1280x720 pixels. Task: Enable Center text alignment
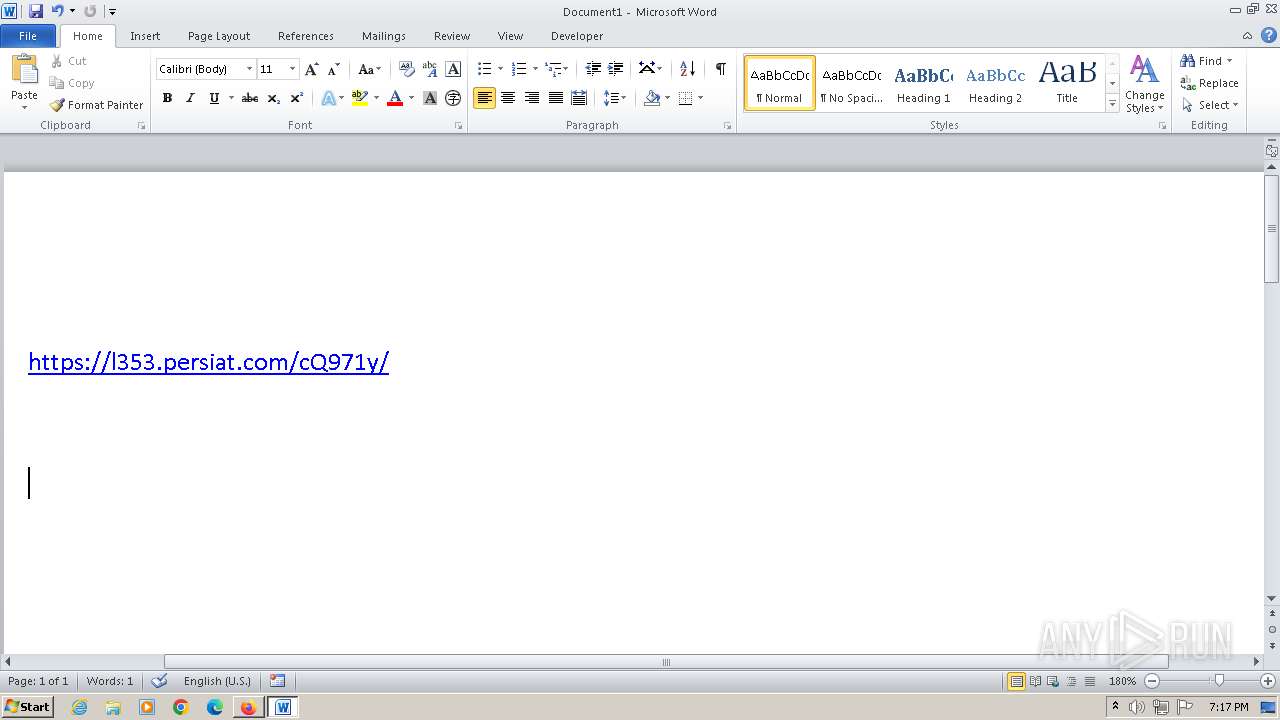coord(508,98)
